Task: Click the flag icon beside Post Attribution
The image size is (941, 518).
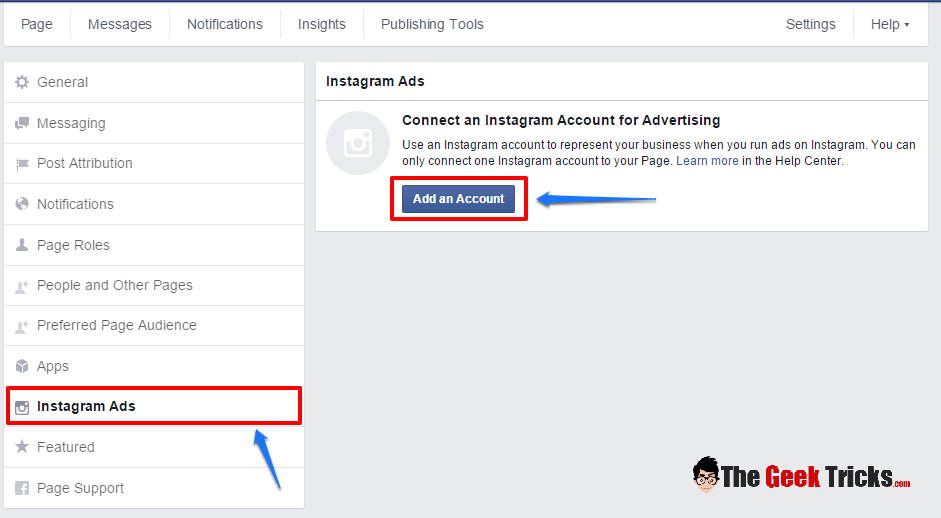Action: 22,164
